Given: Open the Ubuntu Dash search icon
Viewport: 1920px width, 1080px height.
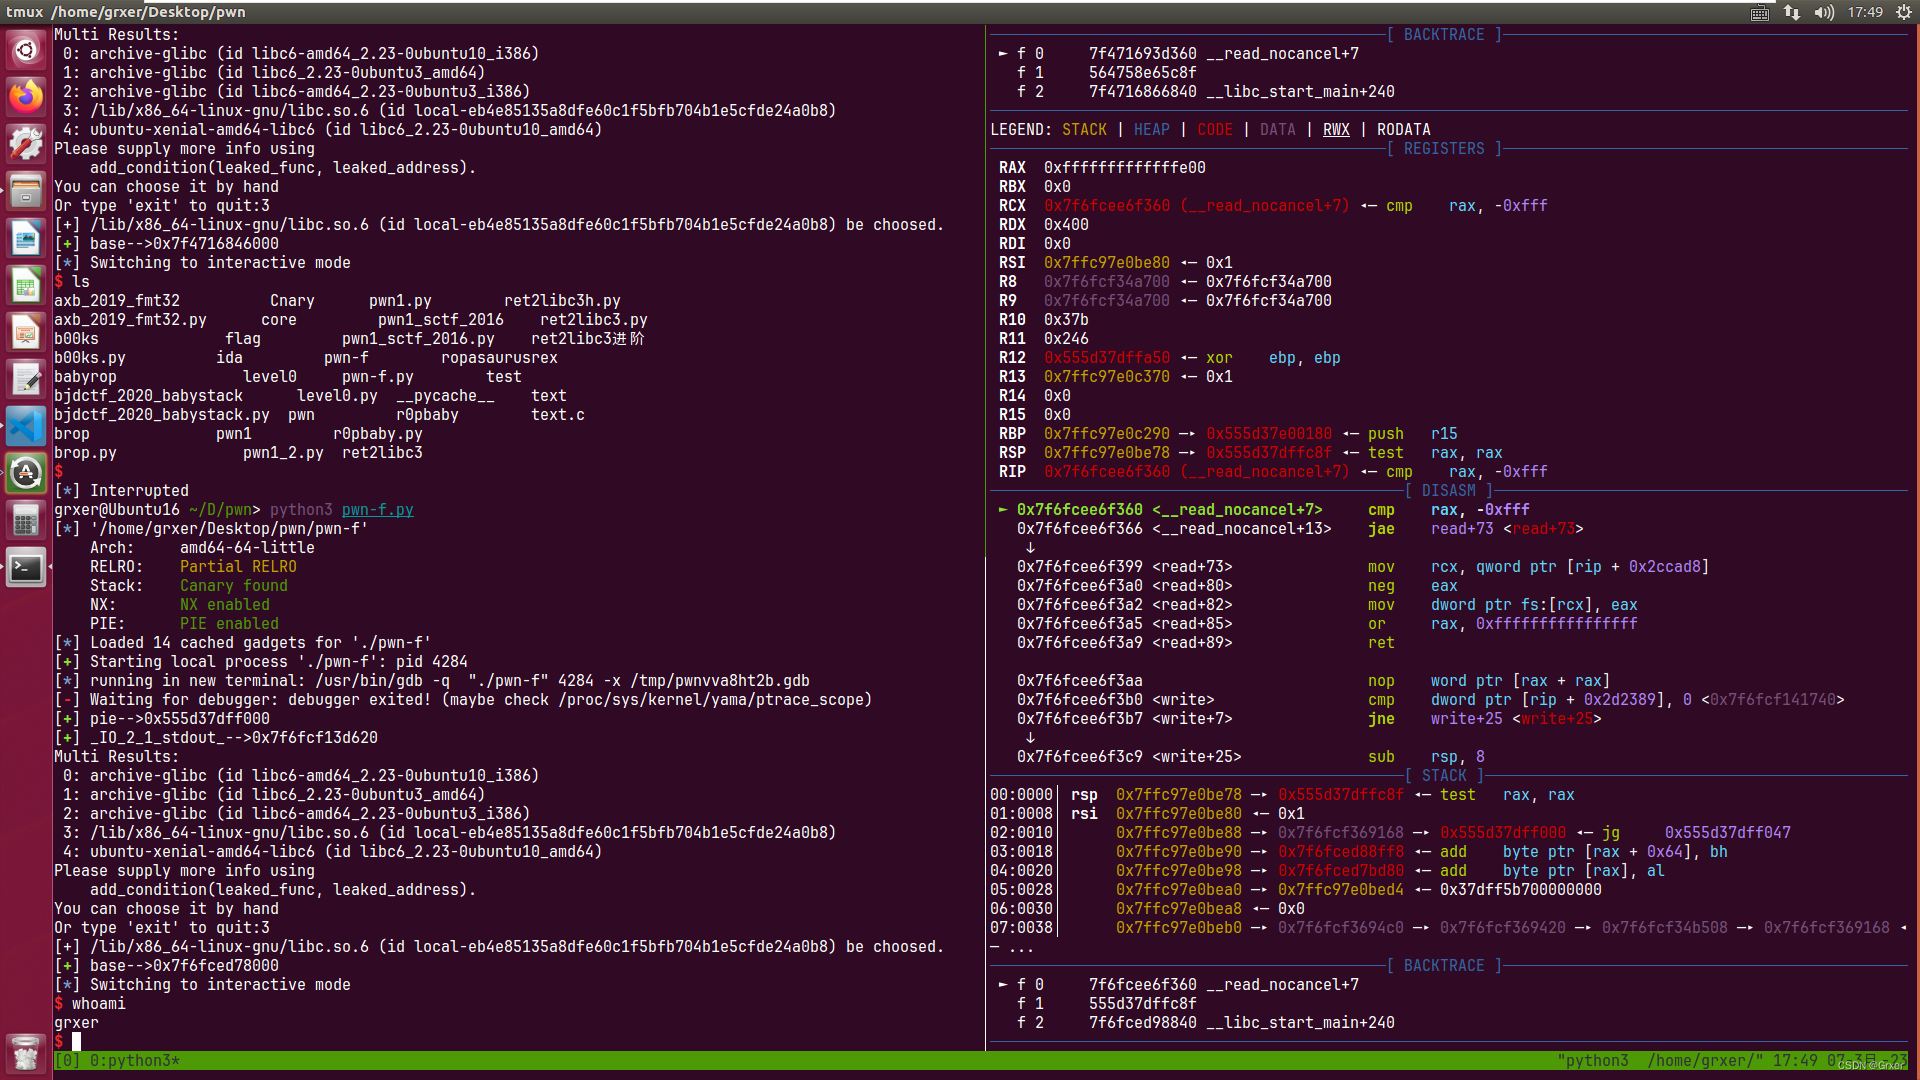Looking at the screenshot, I should point(26,49).
